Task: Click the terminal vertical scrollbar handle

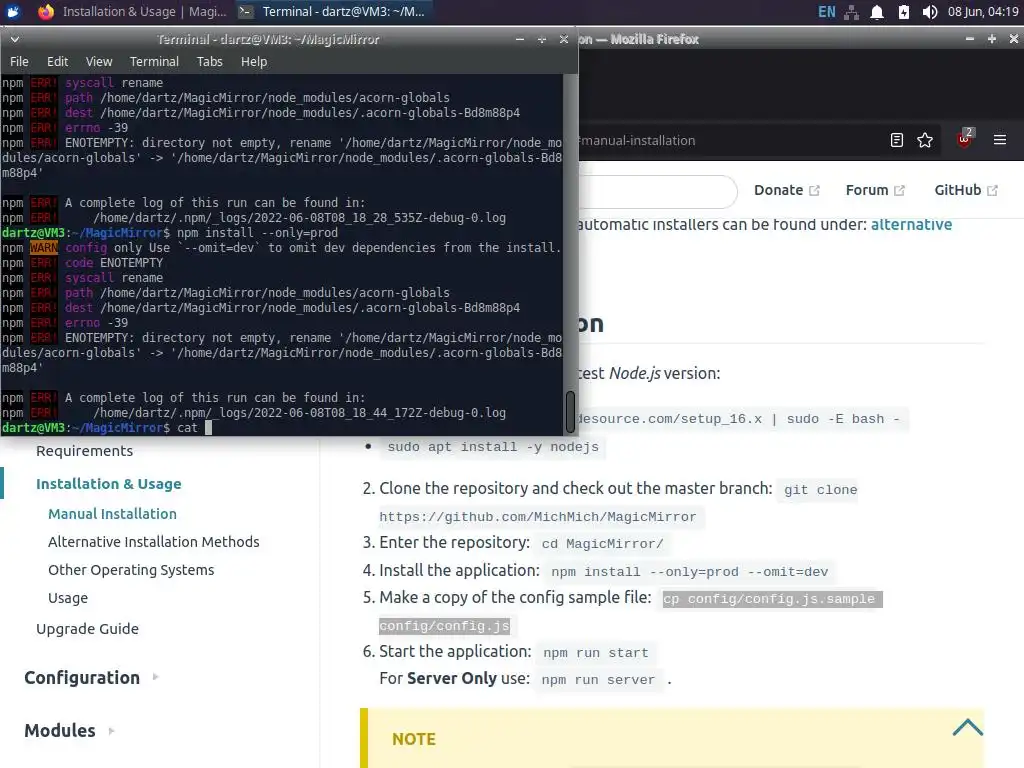Action: click(570, 411)
